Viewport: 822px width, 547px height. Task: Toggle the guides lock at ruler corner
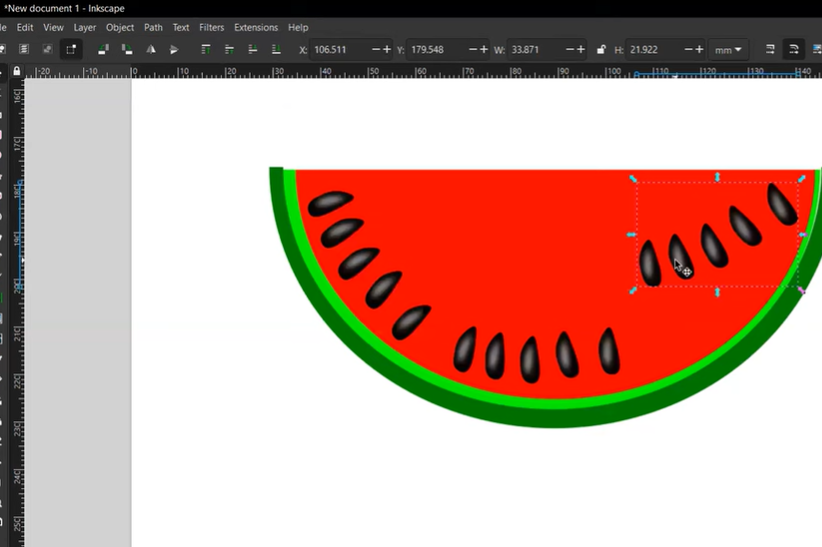click(17, 71)
